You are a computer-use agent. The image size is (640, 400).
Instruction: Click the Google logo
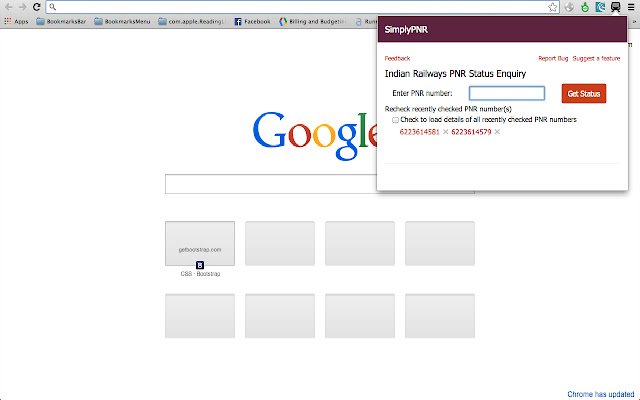pos(315,136)
